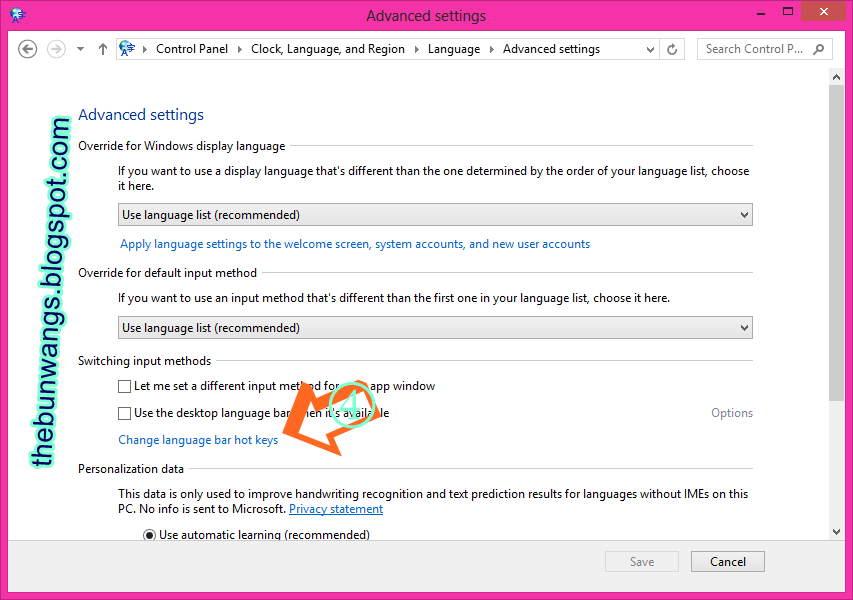Click the search magnifier icon
Image resolution: width=853 pixels, height=600 pixels.
(819, 48)
